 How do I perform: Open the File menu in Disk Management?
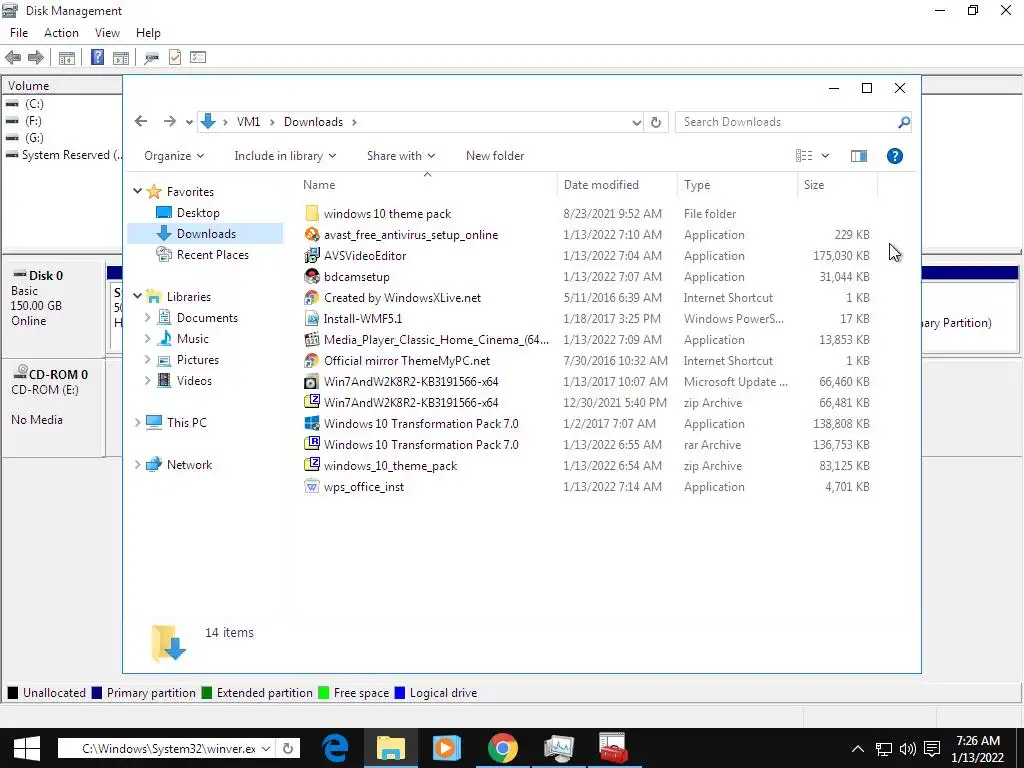[19, 33]
